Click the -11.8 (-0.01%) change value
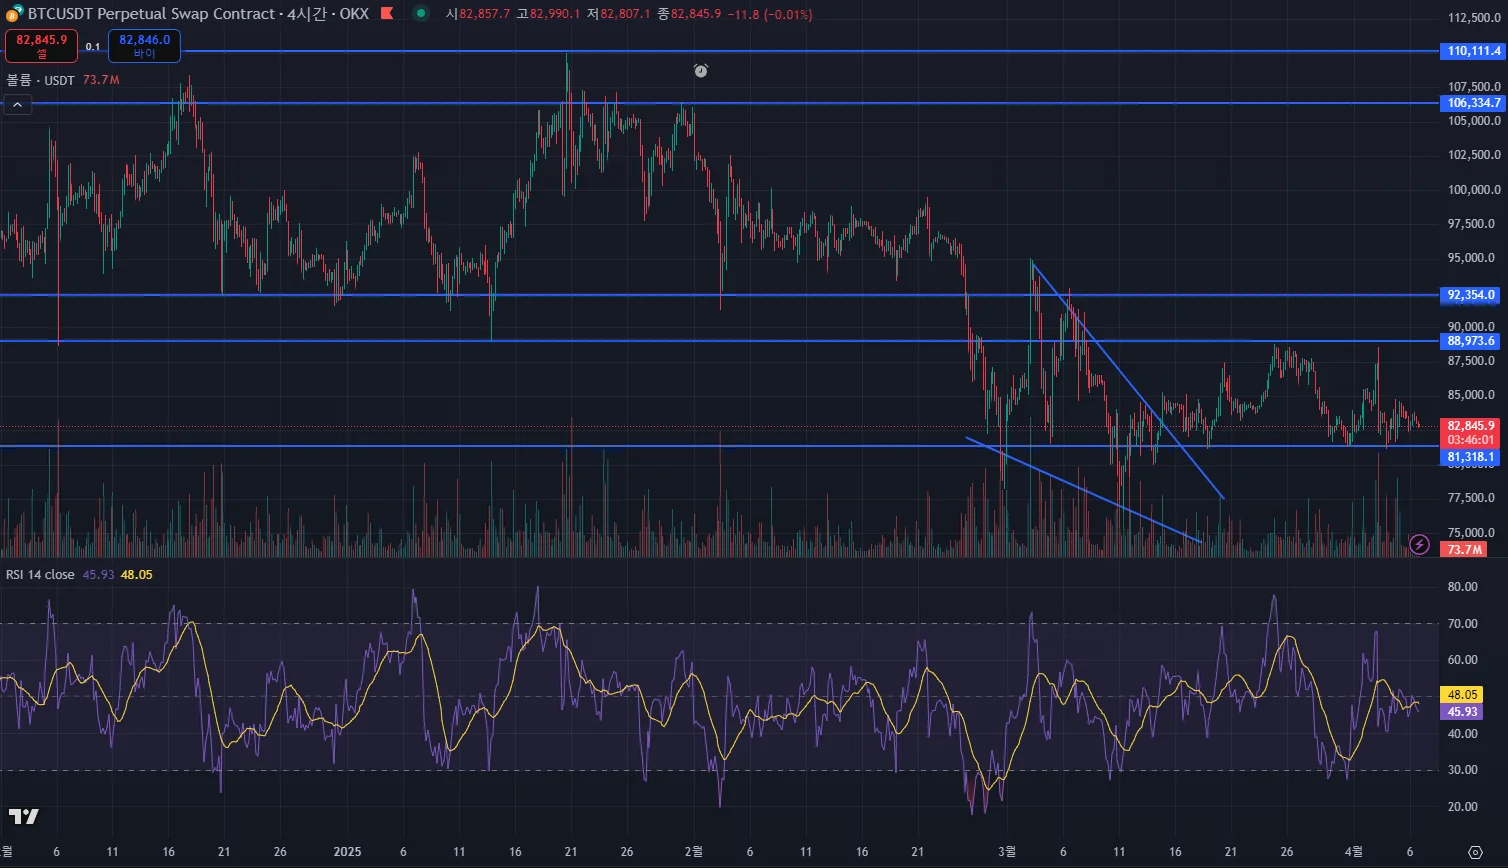 click(768, 15)
